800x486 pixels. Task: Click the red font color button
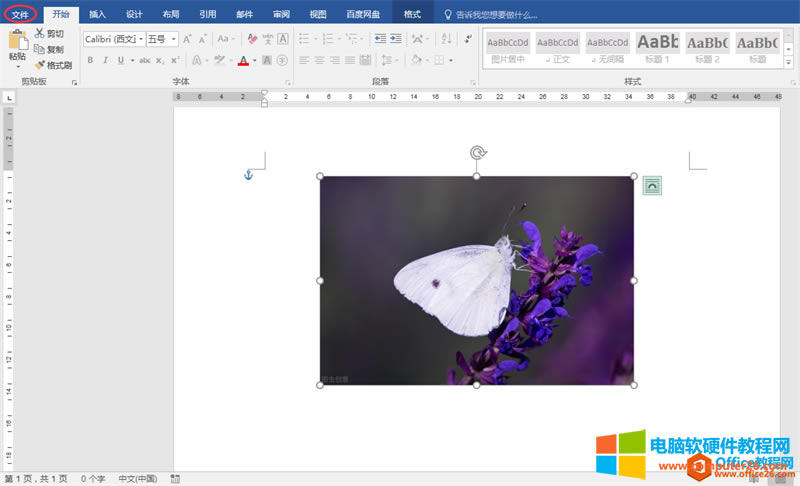tap(243, 60)
